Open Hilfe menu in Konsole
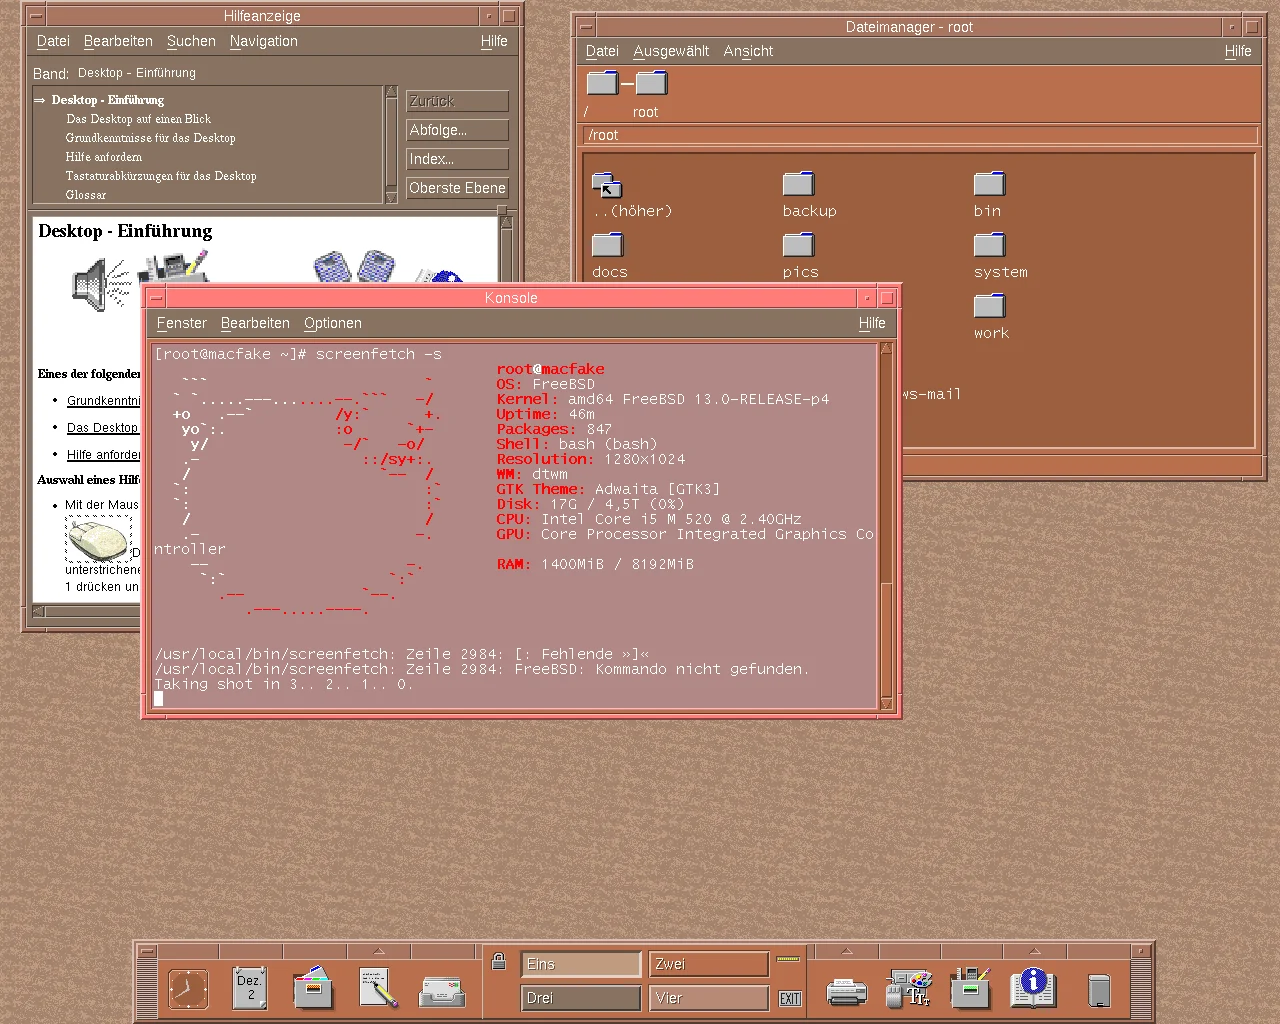Image resolution: width=1280 pixels, height=1024 pixels. click(x=872, y=323)
